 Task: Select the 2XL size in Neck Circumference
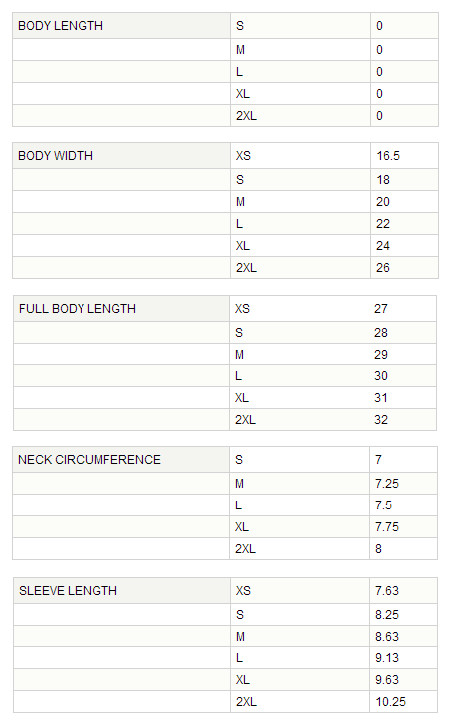(x=245, y=549)
